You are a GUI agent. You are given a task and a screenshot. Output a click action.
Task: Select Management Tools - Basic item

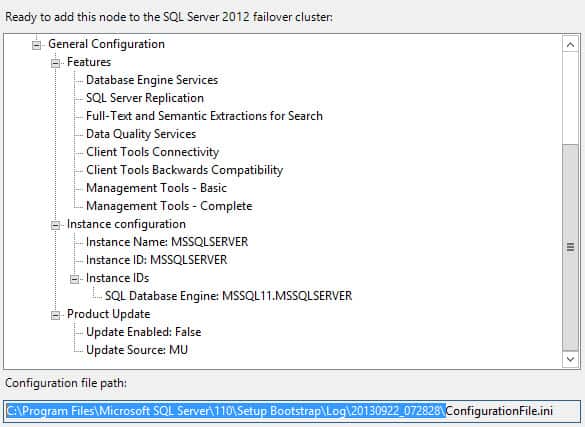(156, 188)
